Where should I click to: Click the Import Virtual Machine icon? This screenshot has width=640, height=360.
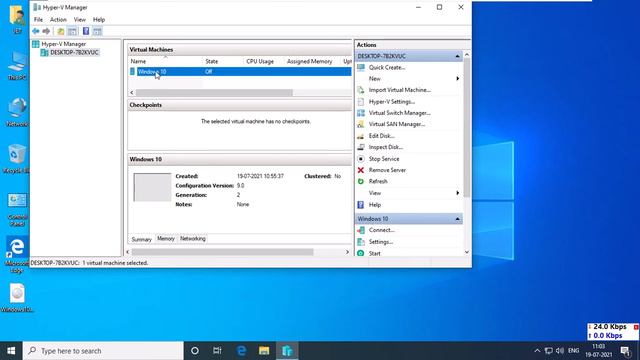[x=361, y=90]
